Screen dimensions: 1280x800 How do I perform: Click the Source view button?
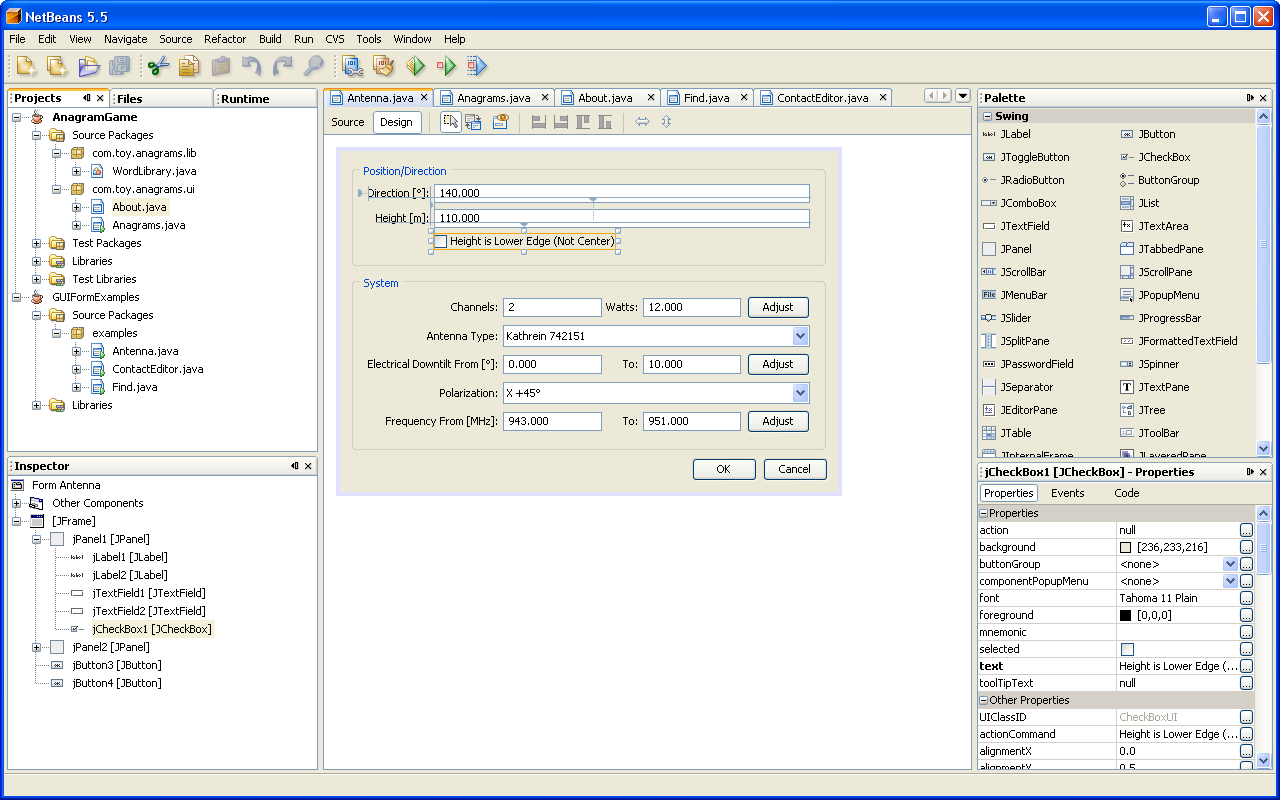pos(348,122)
